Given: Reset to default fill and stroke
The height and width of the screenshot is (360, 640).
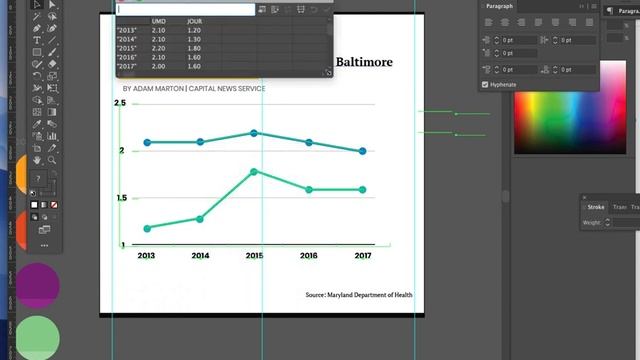Looking at the screenshot, I should point(33,193).
